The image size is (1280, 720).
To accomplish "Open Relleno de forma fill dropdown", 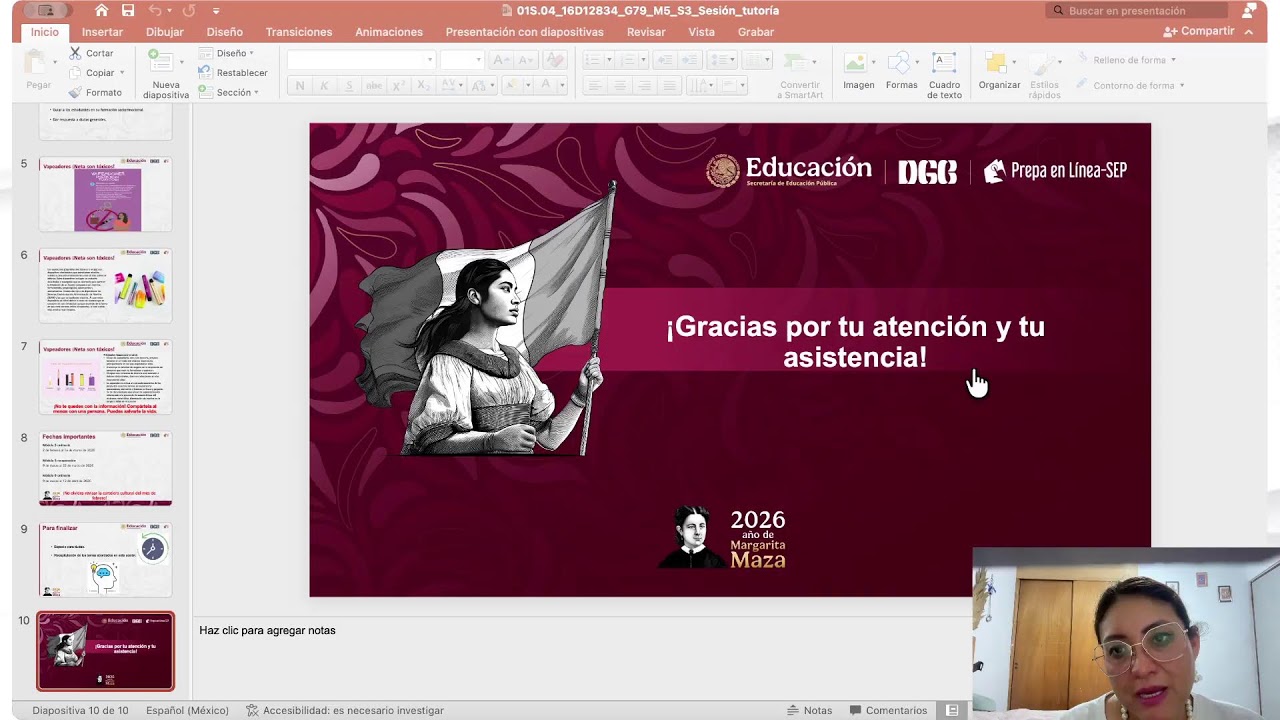I will click(x=1127, y=60).
